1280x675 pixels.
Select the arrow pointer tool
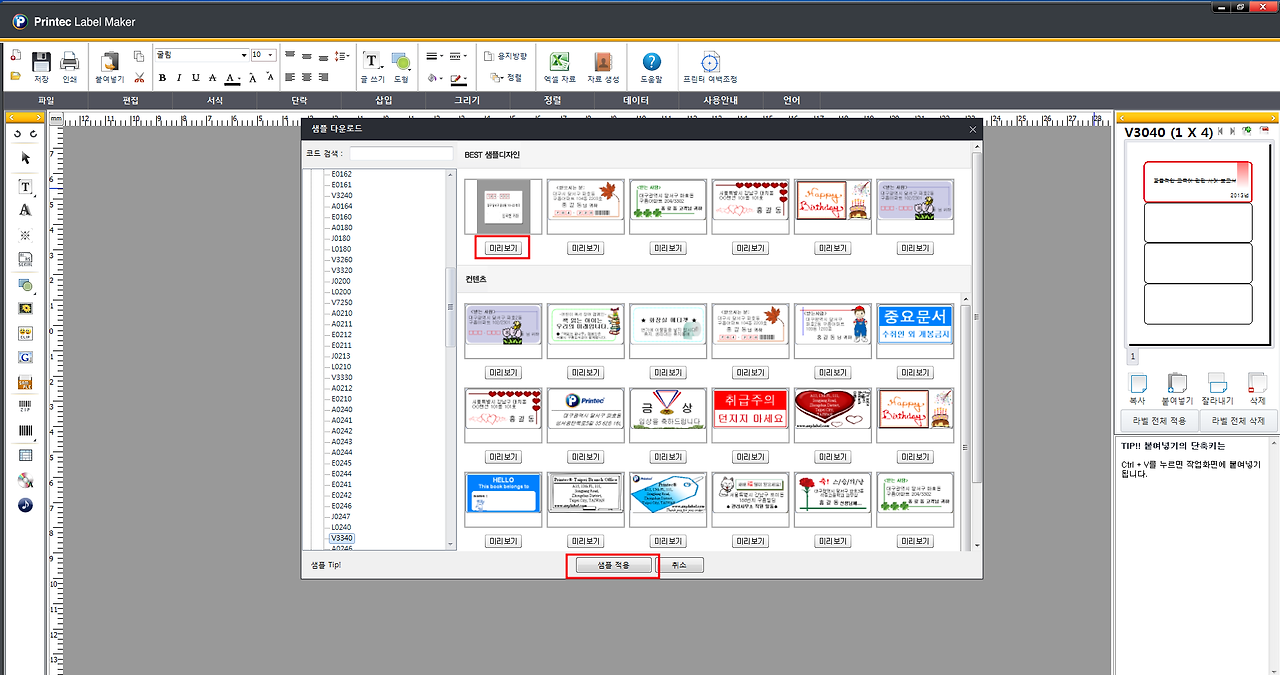click(25, 158)
